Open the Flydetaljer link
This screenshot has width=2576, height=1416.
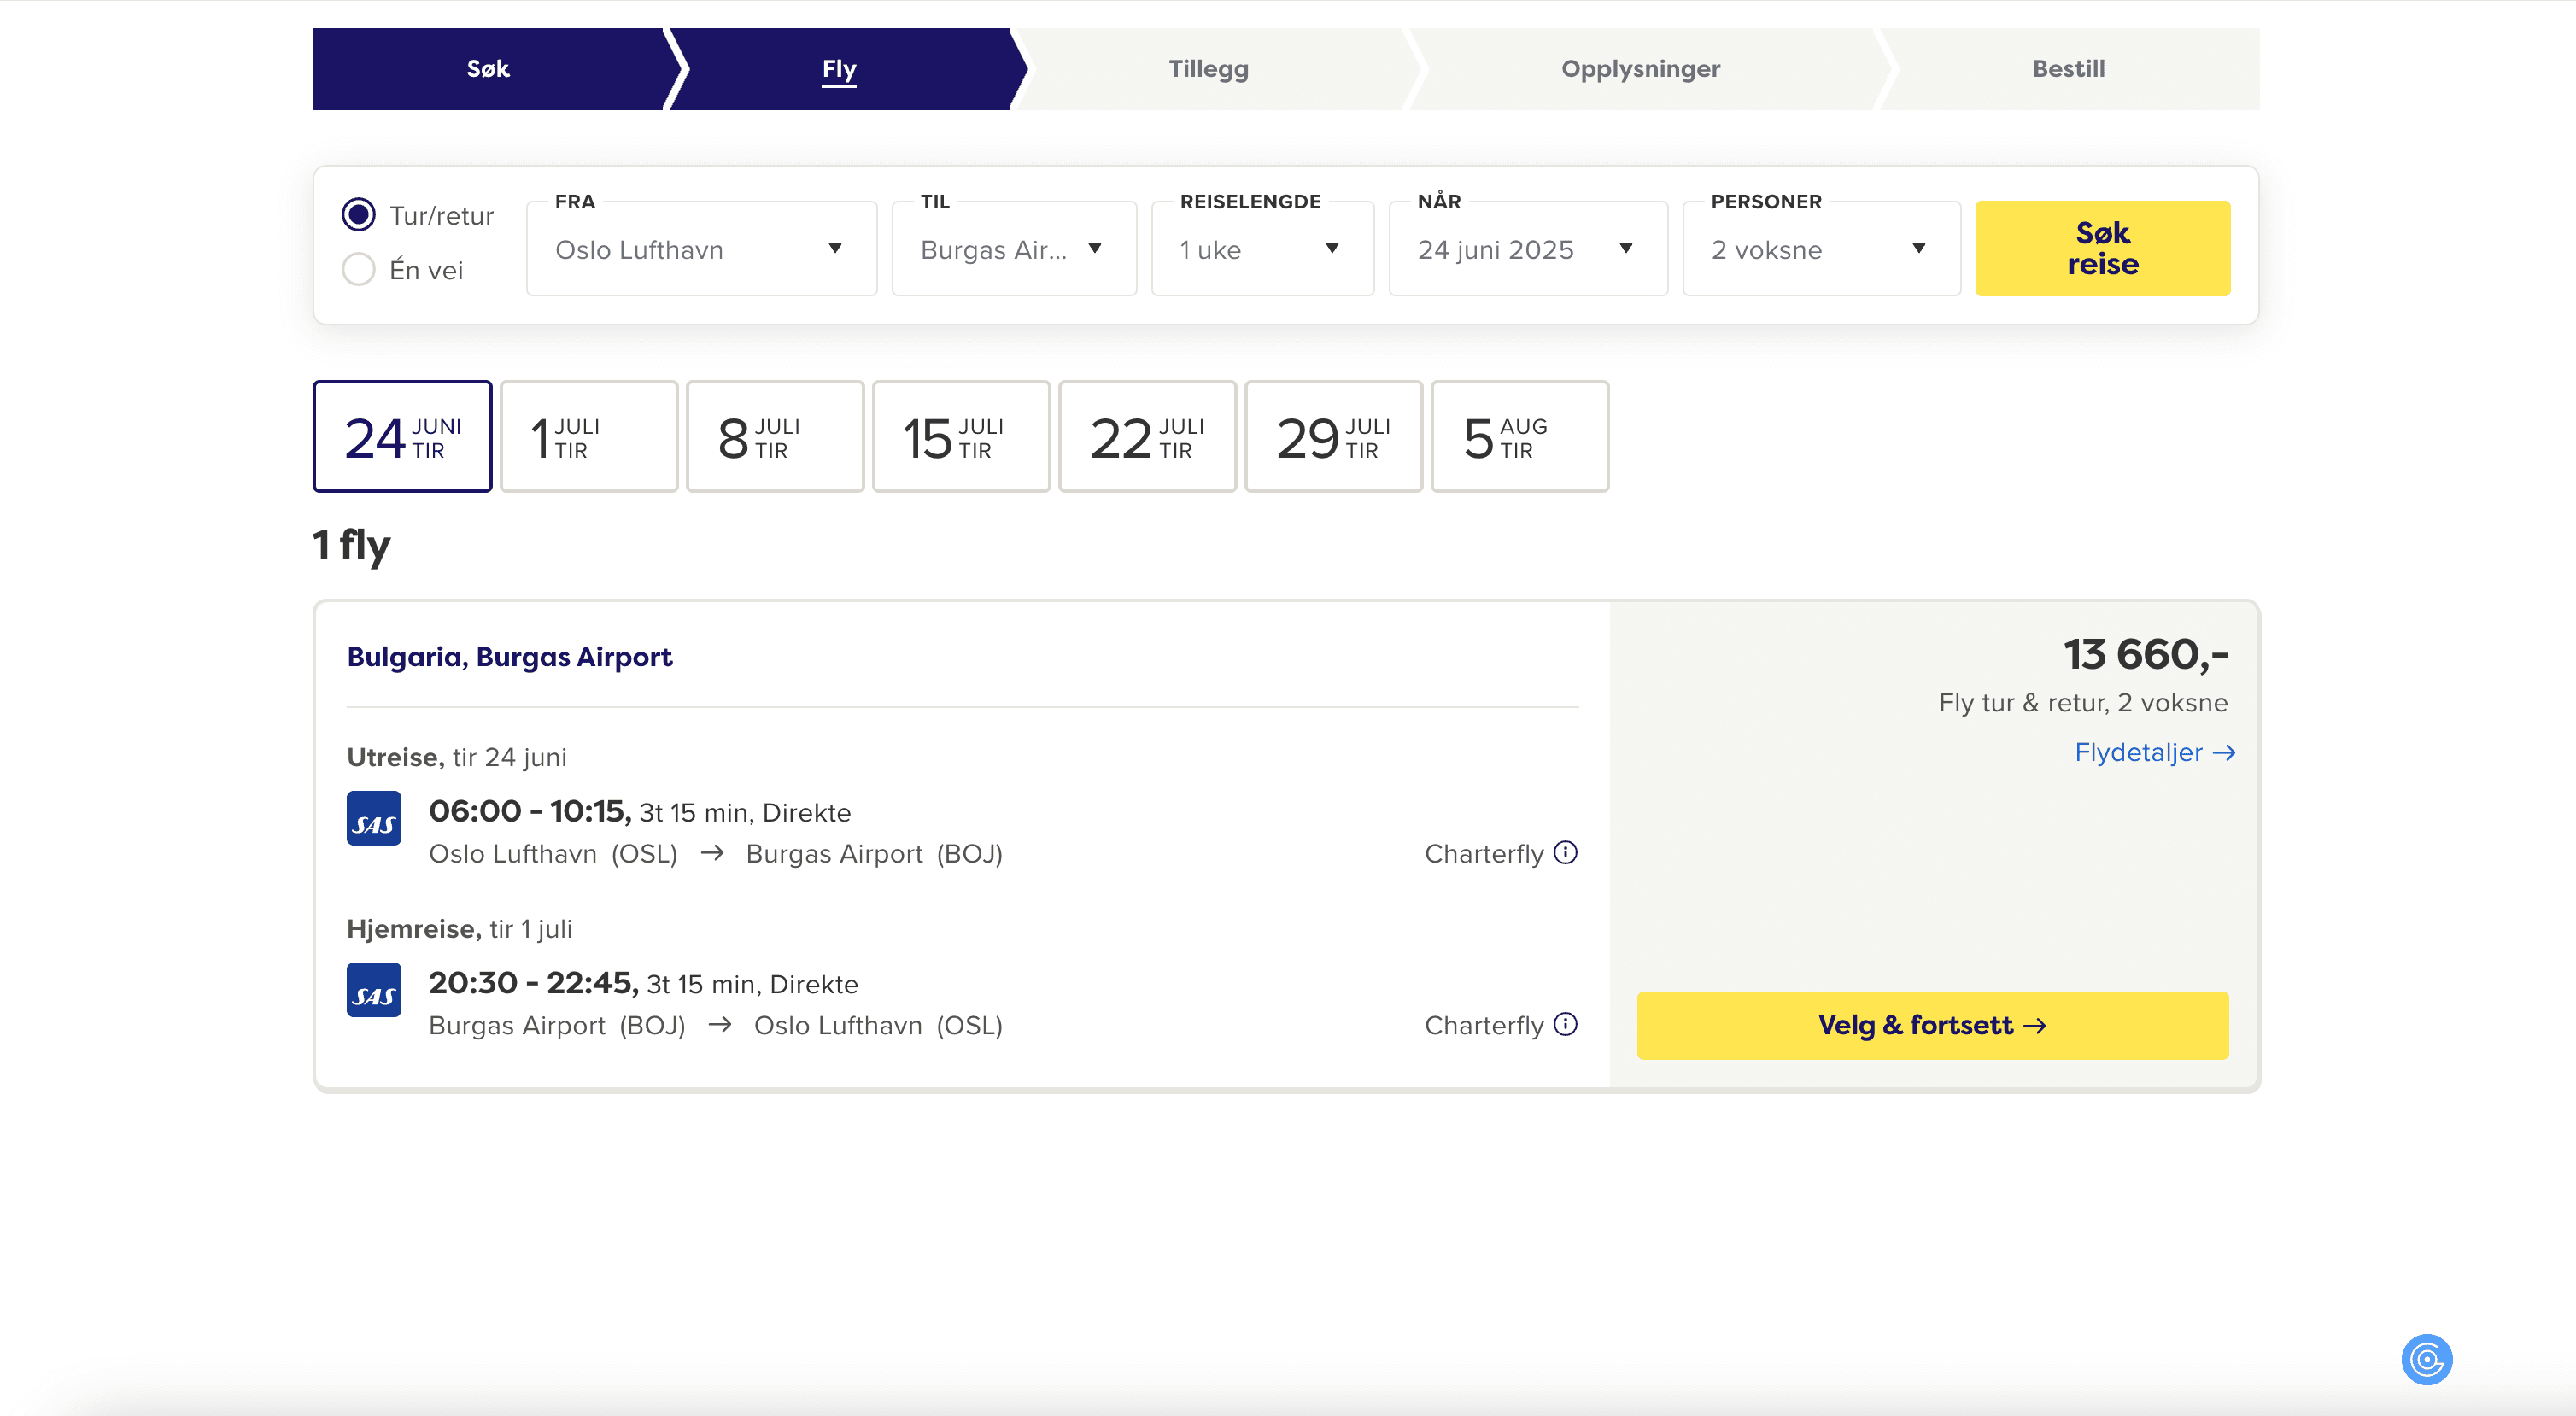(2153, 753)
